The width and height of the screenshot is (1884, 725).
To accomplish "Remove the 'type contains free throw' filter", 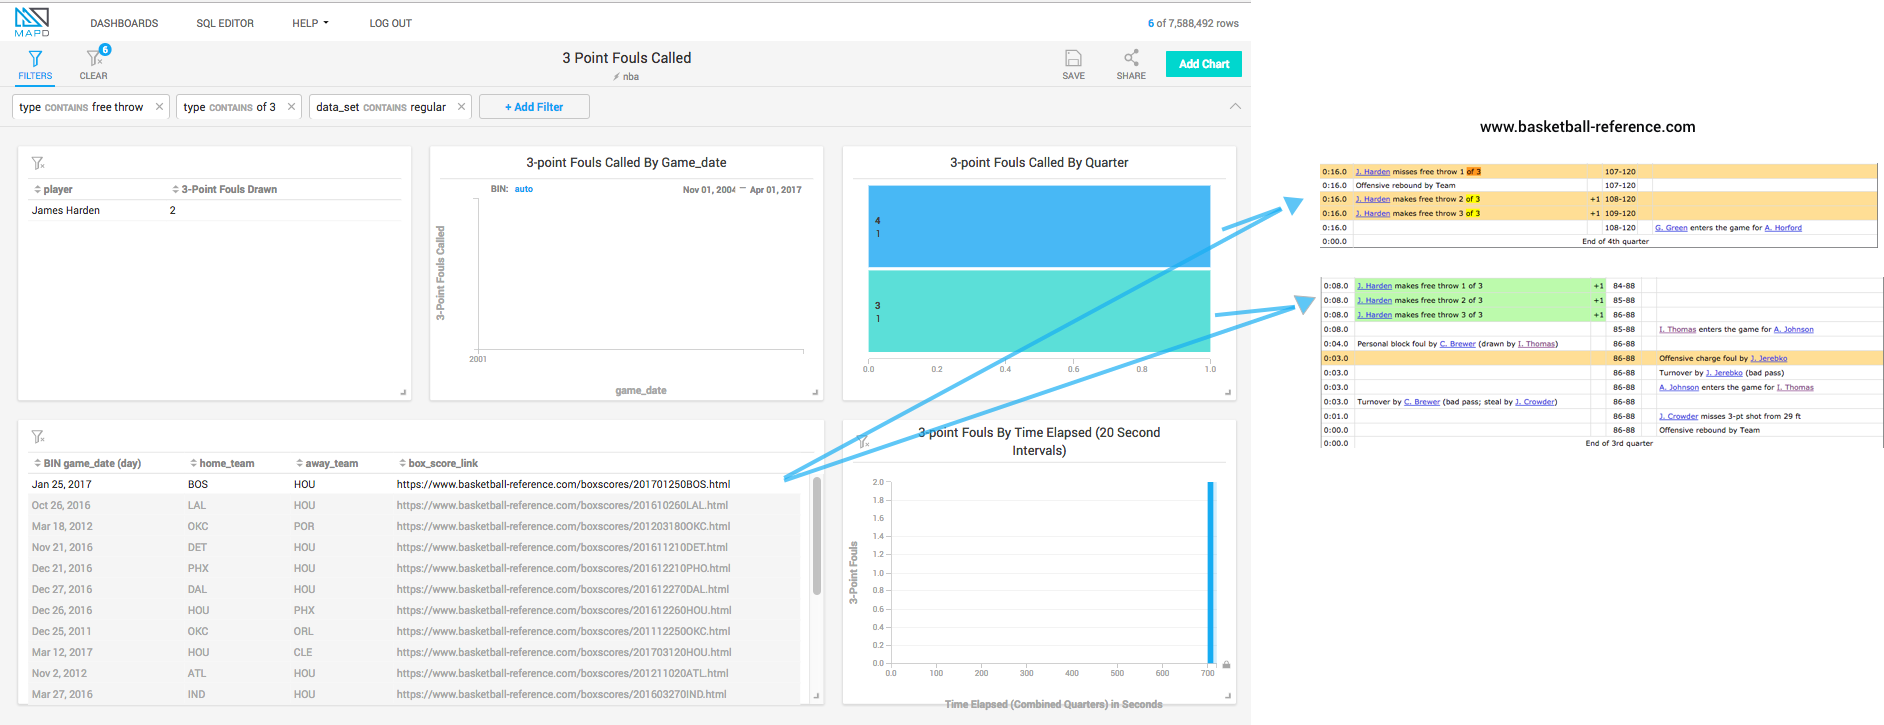I will 159,107.
